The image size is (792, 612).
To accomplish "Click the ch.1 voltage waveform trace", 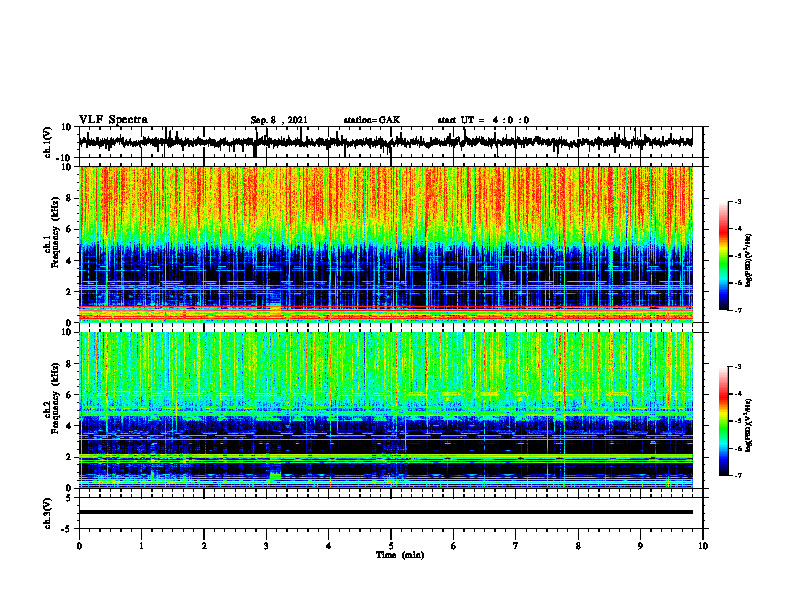I will pyautogui.click(x=385, y=142).
